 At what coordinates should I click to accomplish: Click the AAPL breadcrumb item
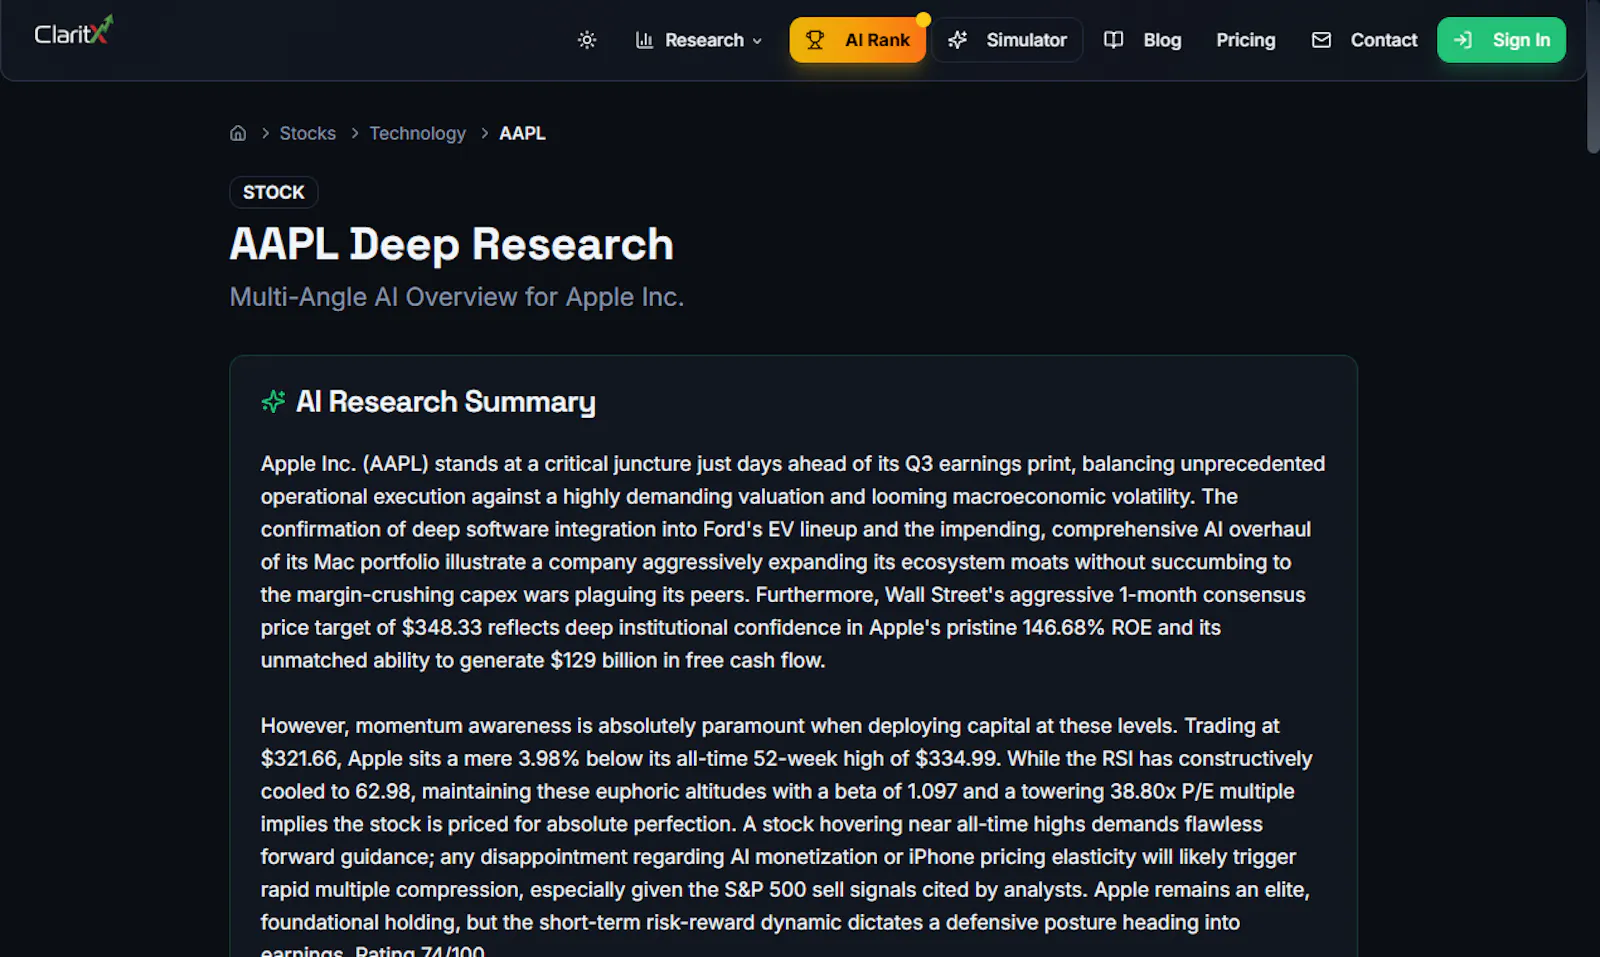pos(522,133)
